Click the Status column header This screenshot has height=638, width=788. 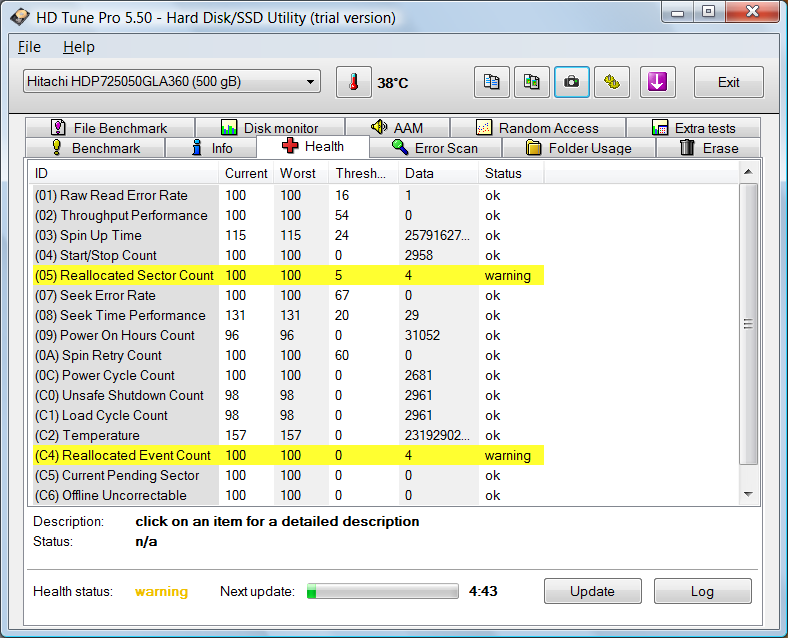[511, 173]
